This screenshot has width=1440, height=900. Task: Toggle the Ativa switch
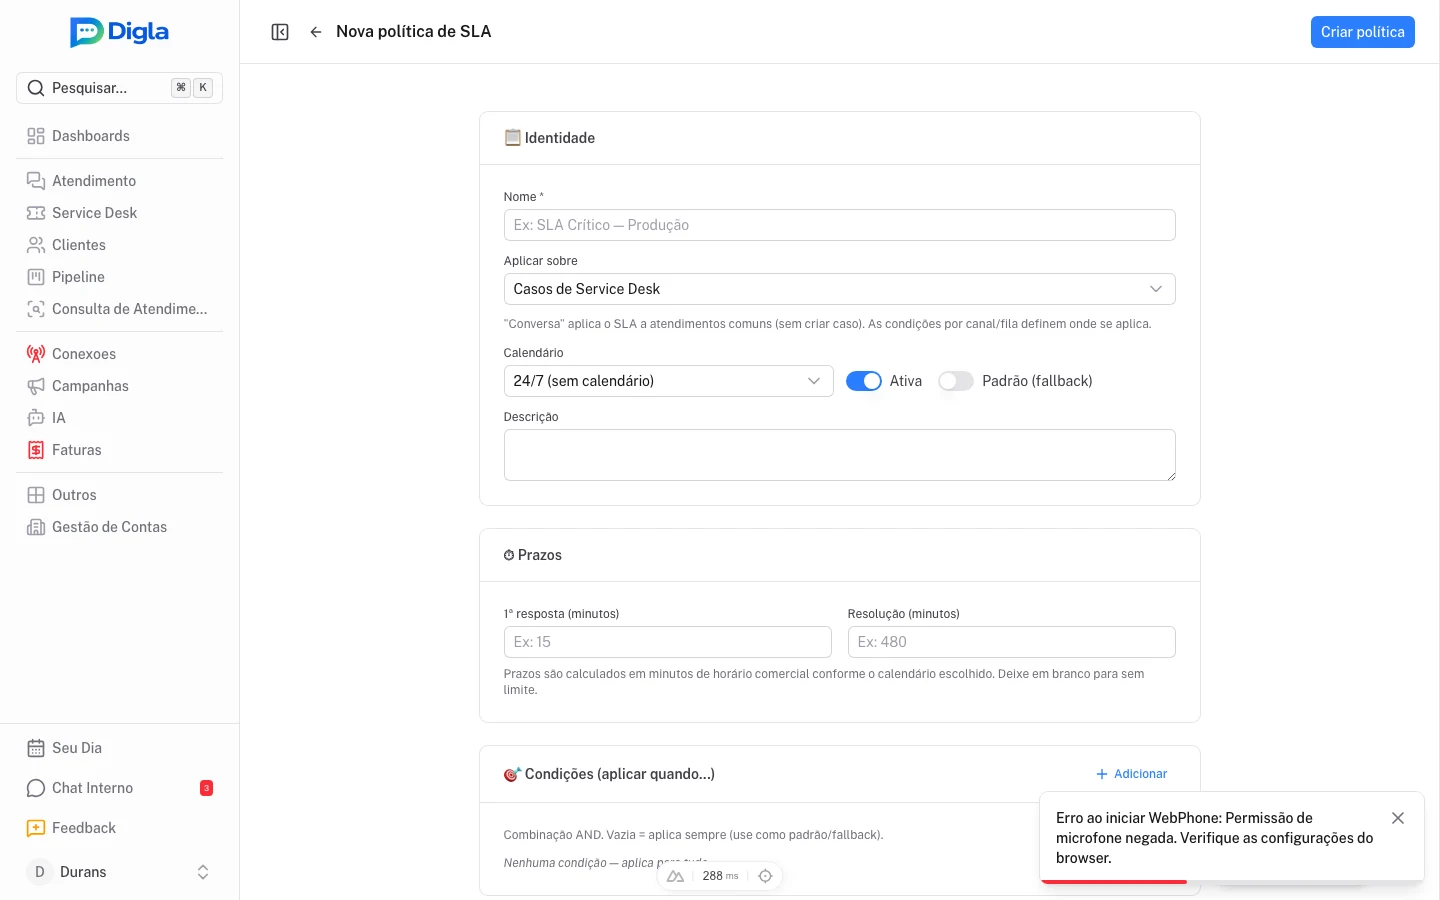pyautogui.click(x=864, y=381)
